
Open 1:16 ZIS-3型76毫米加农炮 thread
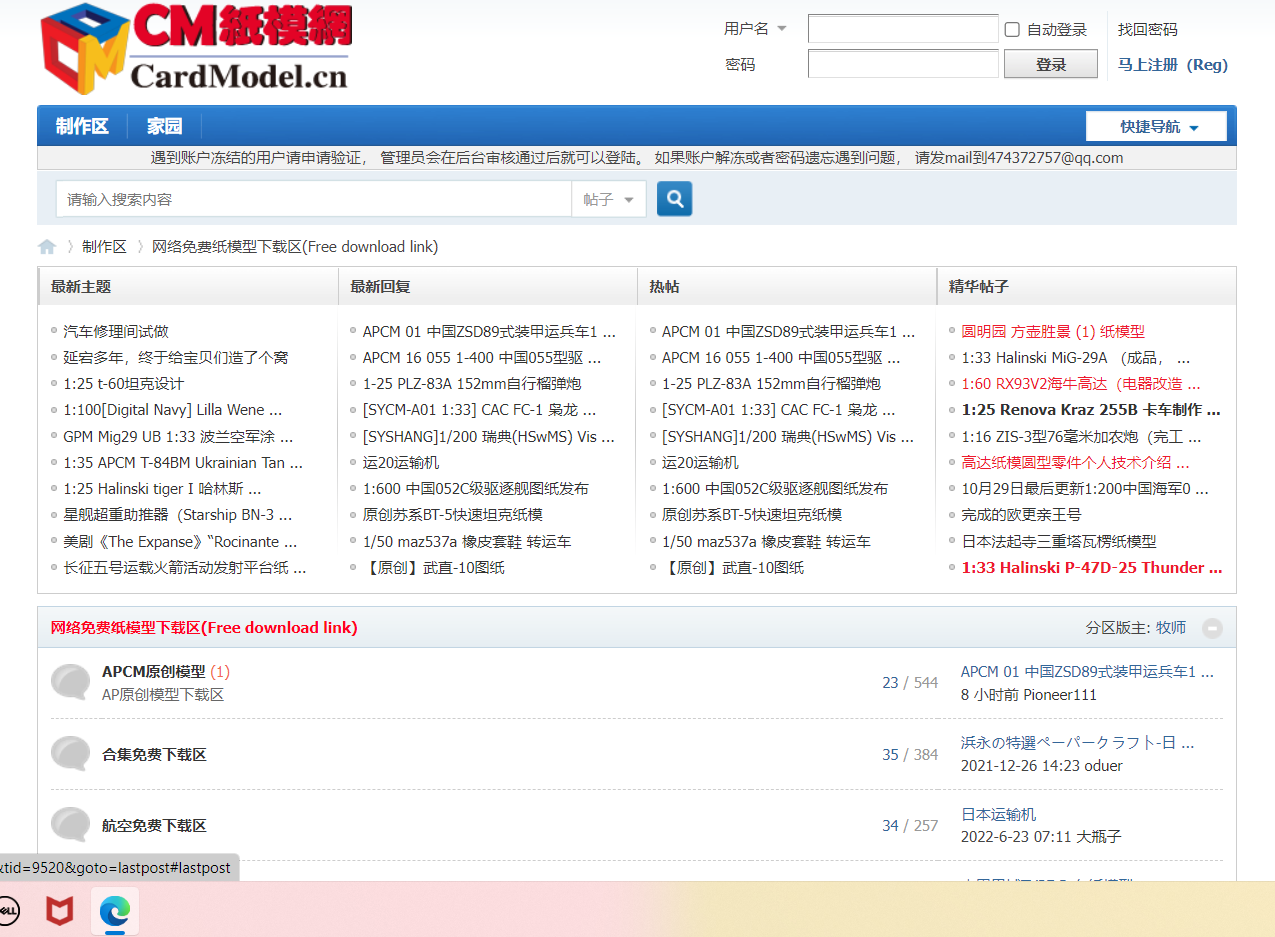(1081, 436)
